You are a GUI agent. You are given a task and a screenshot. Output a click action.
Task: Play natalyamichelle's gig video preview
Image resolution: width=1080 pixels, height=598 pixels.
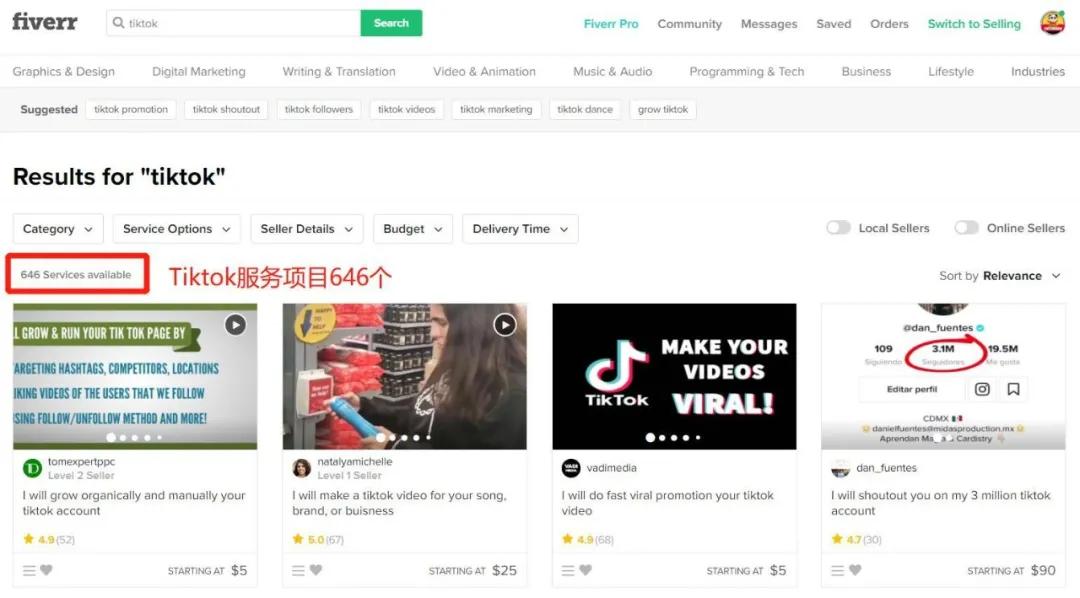(x=505, y=325)
